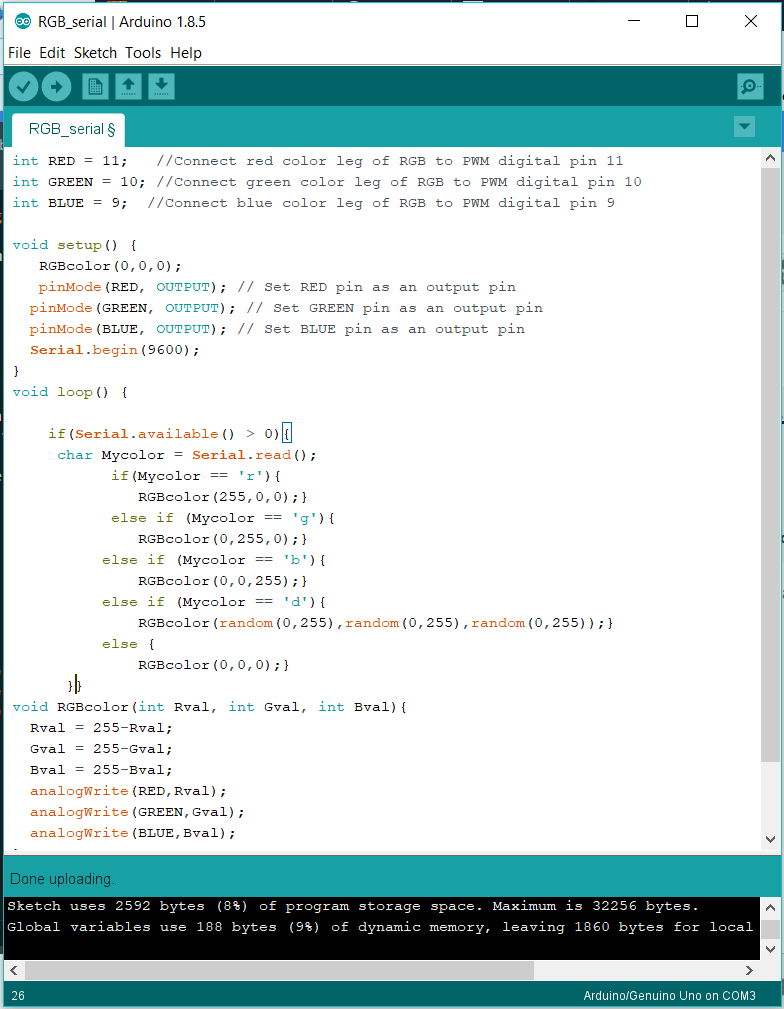784x1009 pixels.
Task: Click "else if (Mycolor == 'd'){" line
Action: coord(214,602)
